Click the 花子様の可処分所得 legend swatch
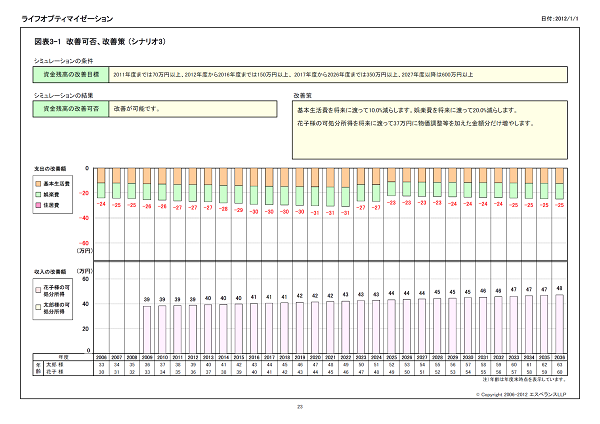 pyautogui.click(x=38, y=286)
